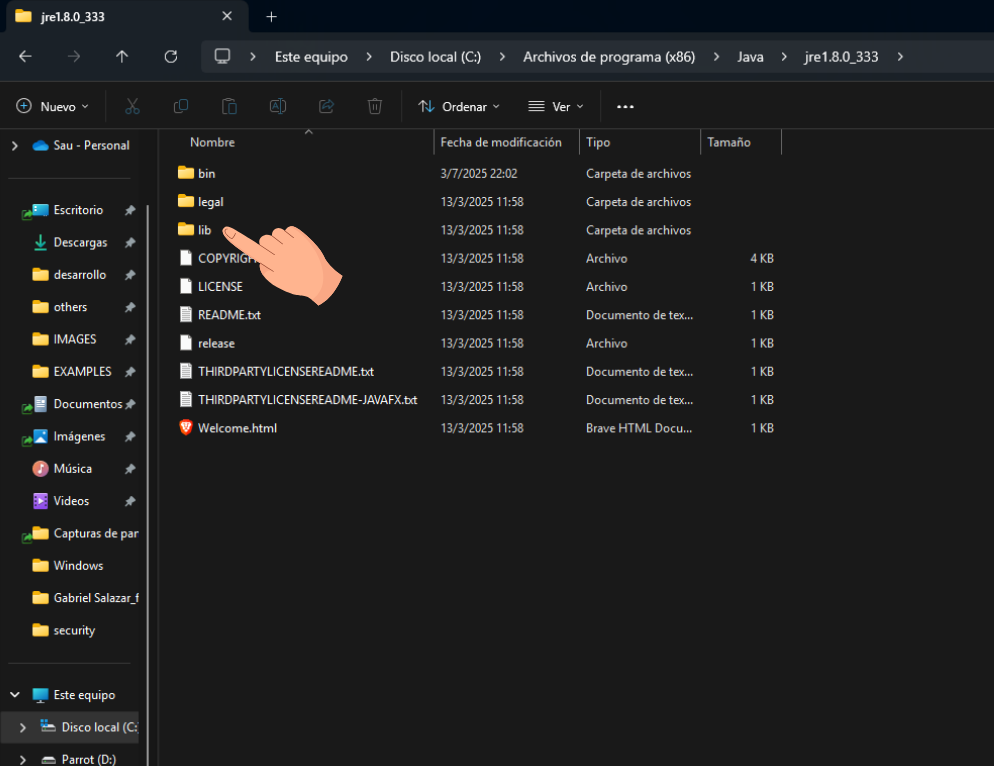Navigate to Este equipo in breadcrumb
The height and width of the screenshot is (766, 994).
point(311,57)
